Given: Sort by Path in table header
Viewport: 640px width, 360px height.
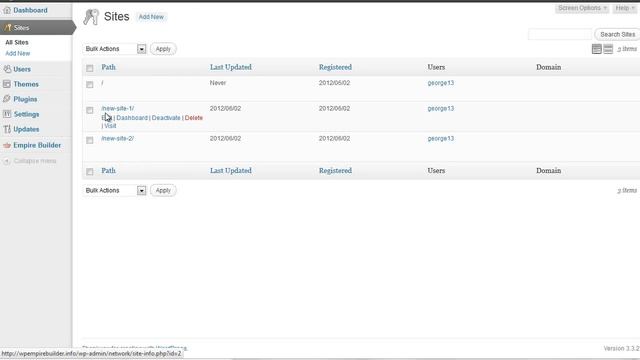Looking at the screenshot, I should (x=109, y=67).
